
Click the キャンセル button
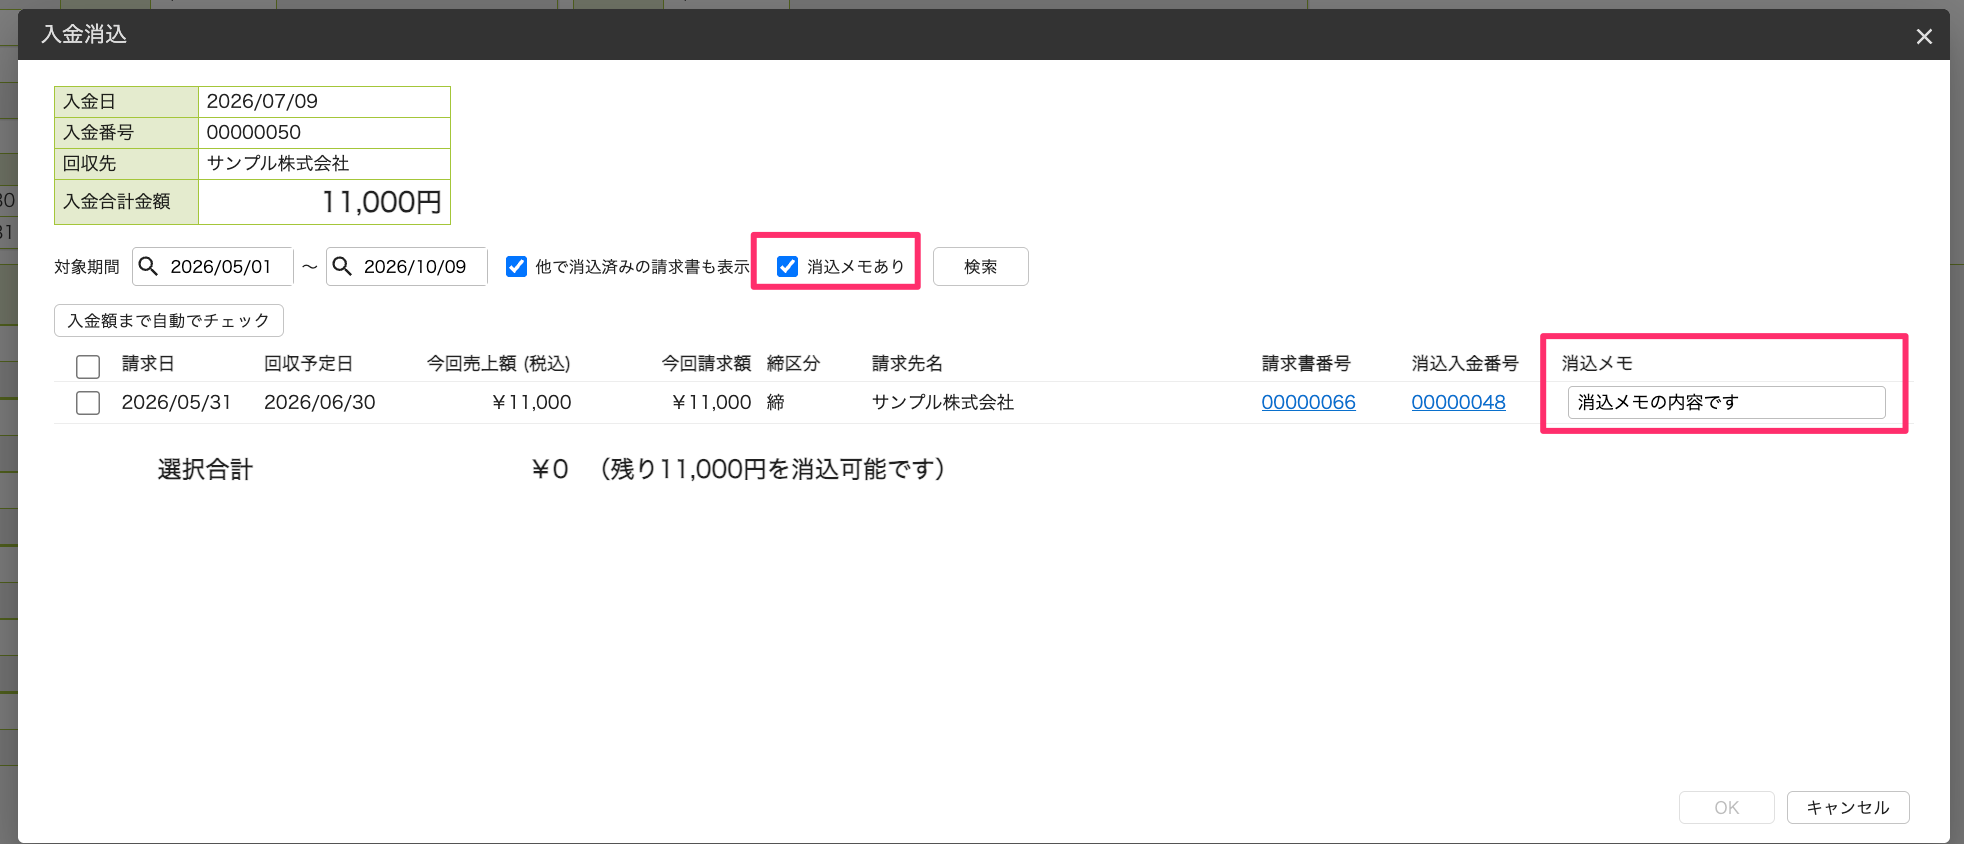pyautogui.click(x=1848, y=807)
